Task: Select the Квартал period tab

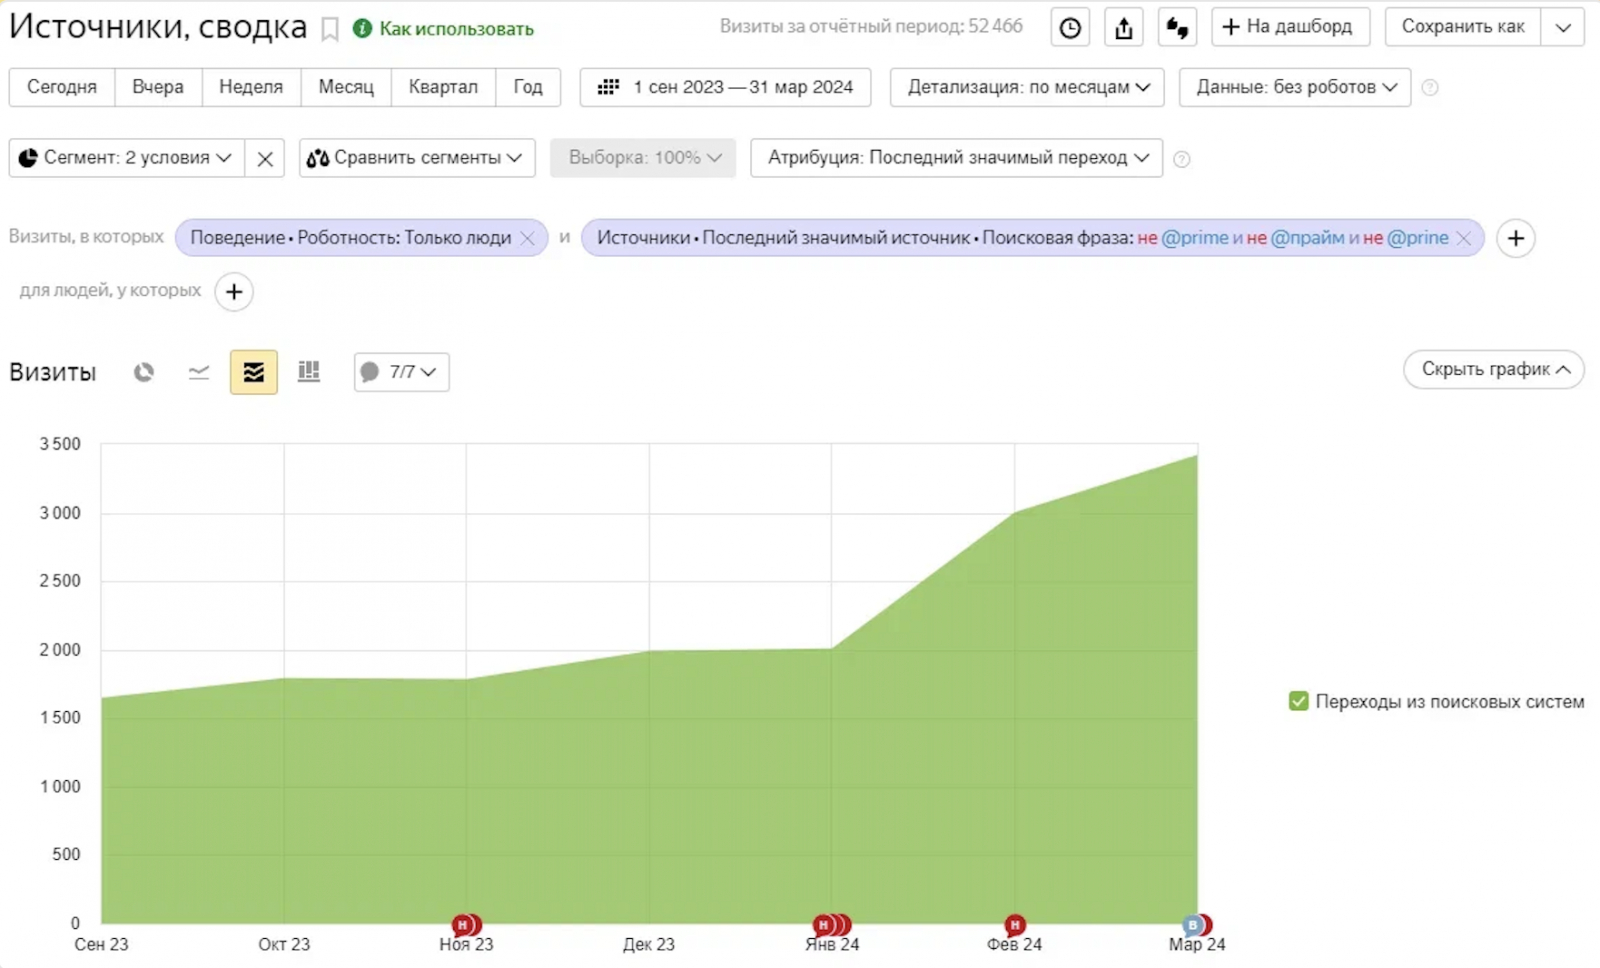Action: [442, 87]
